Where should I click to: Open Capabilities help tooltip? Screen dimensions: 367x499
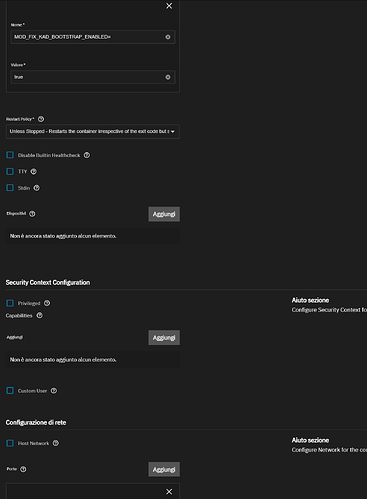(40, 315)
